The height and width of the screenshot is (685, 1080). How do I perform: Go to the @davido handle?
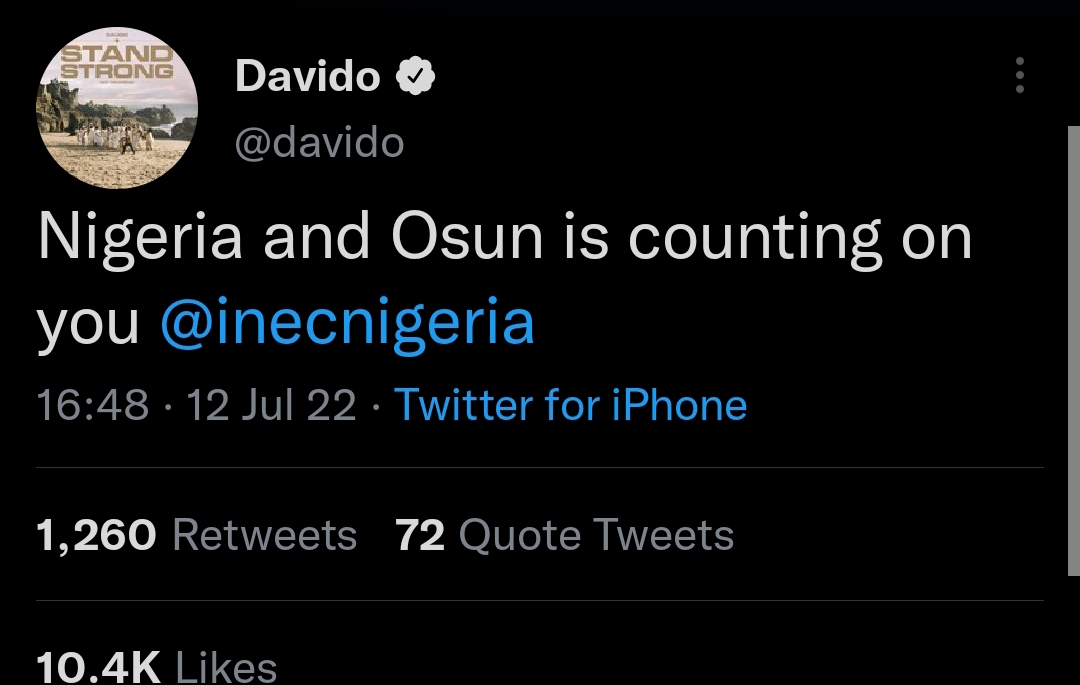coord(320,143)
